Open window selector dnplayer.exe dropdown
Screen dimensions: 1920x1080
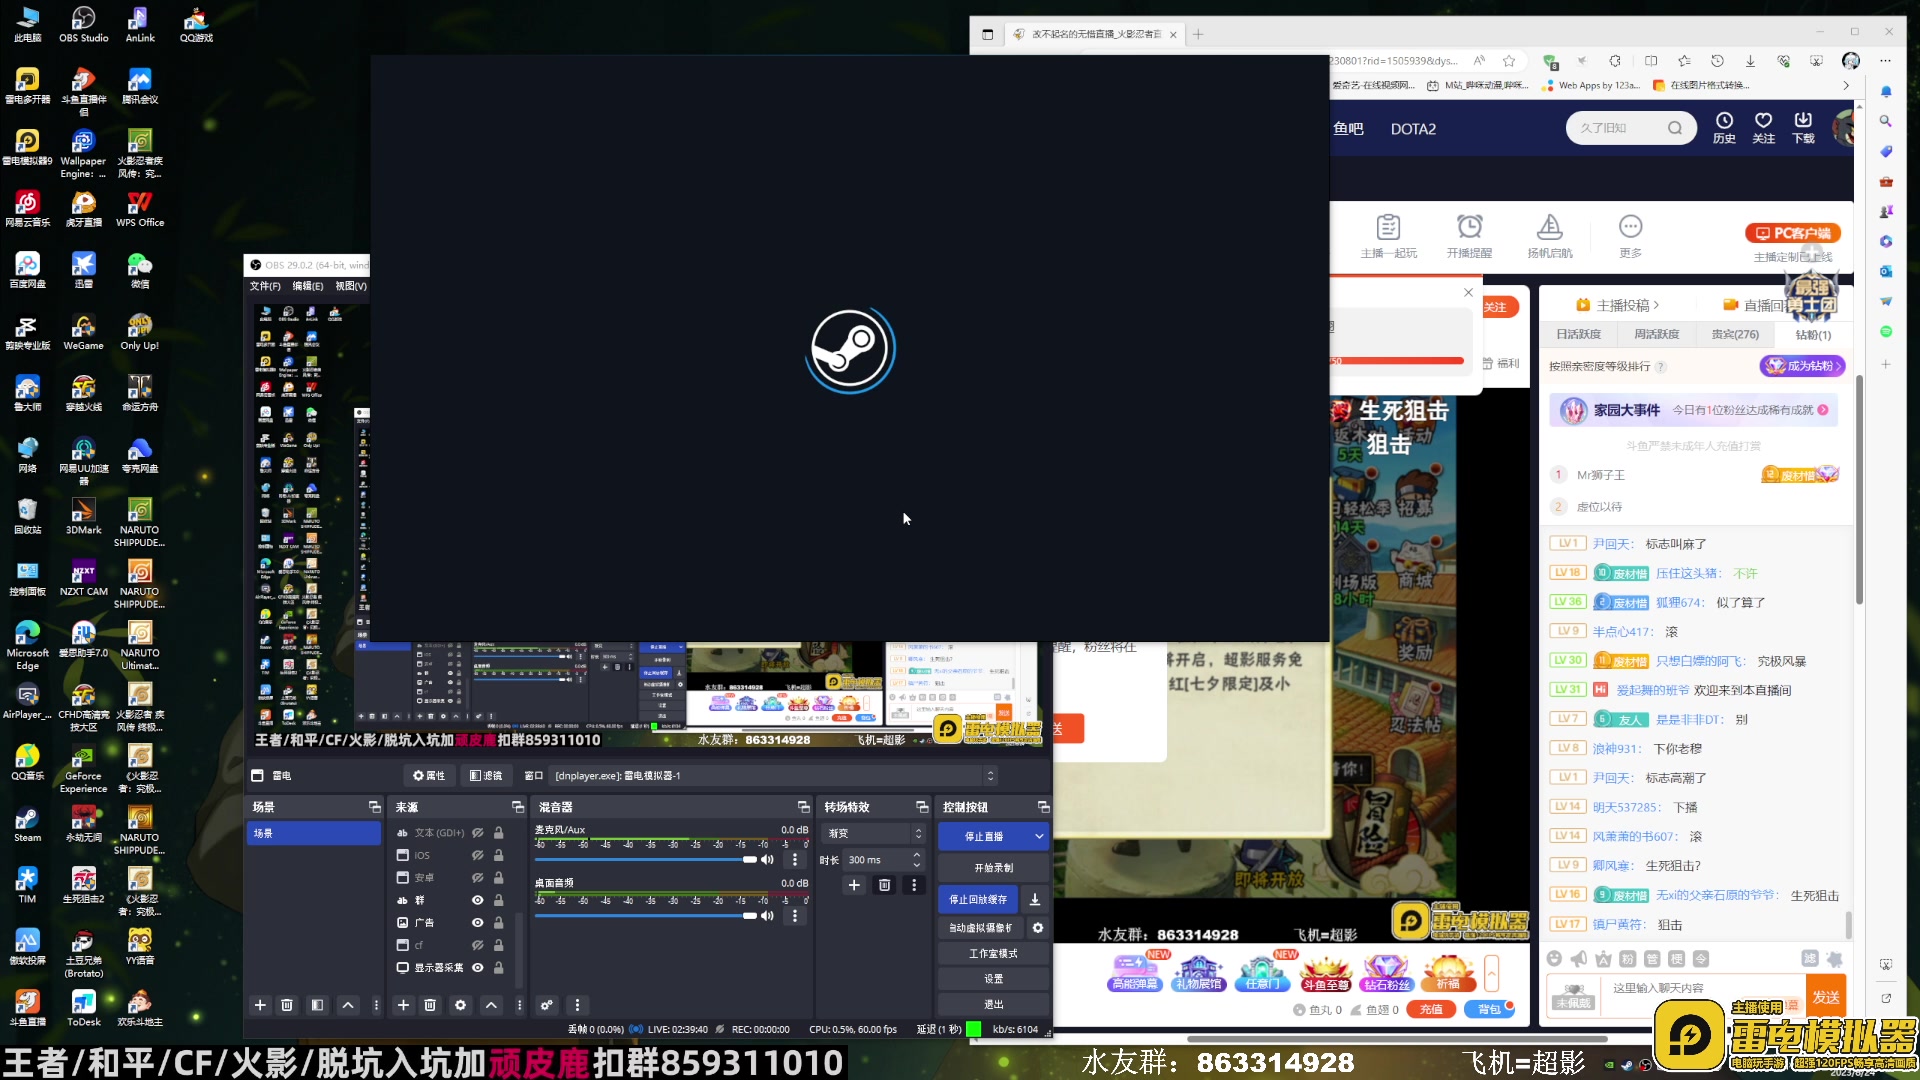[774, 776]
